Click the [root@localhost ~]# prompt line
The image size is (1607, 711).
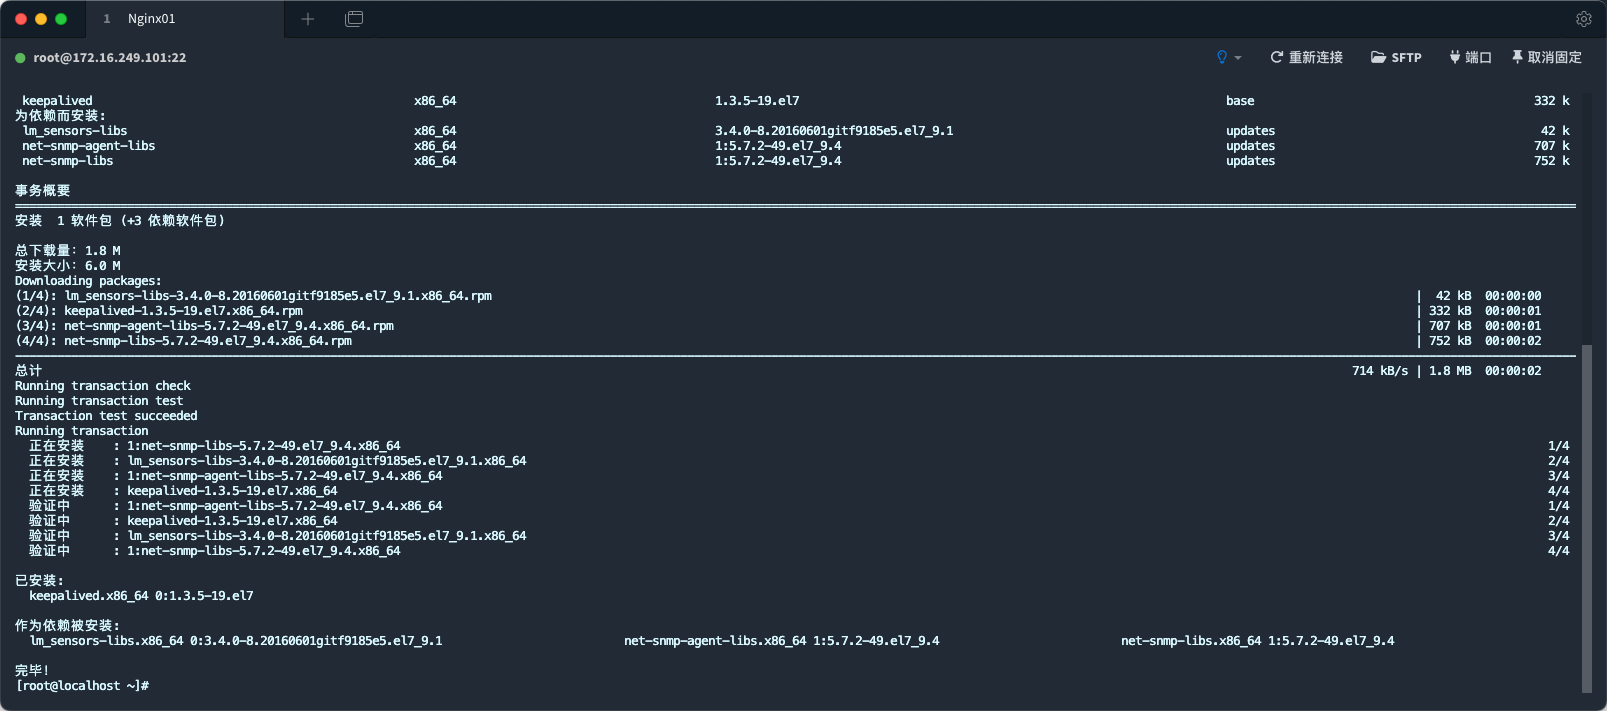(82, 686)
